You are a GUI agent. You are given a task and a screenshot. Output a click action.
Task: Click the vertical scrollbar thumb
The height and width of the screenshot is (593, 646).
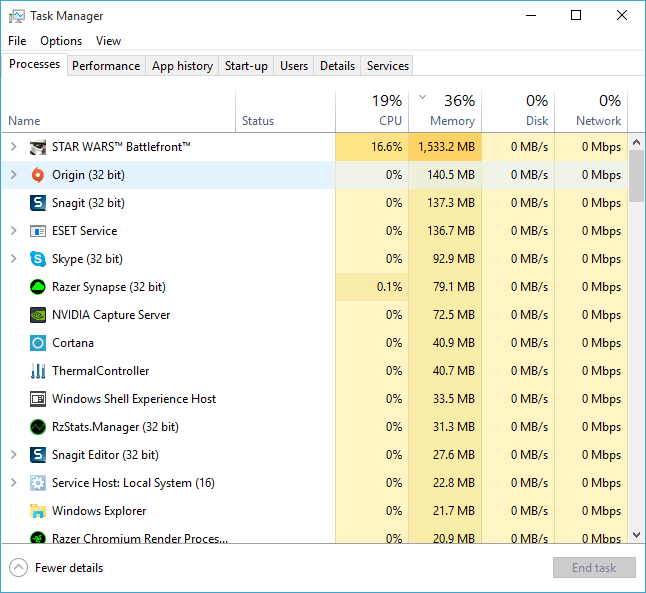click(x=637, y=176)
